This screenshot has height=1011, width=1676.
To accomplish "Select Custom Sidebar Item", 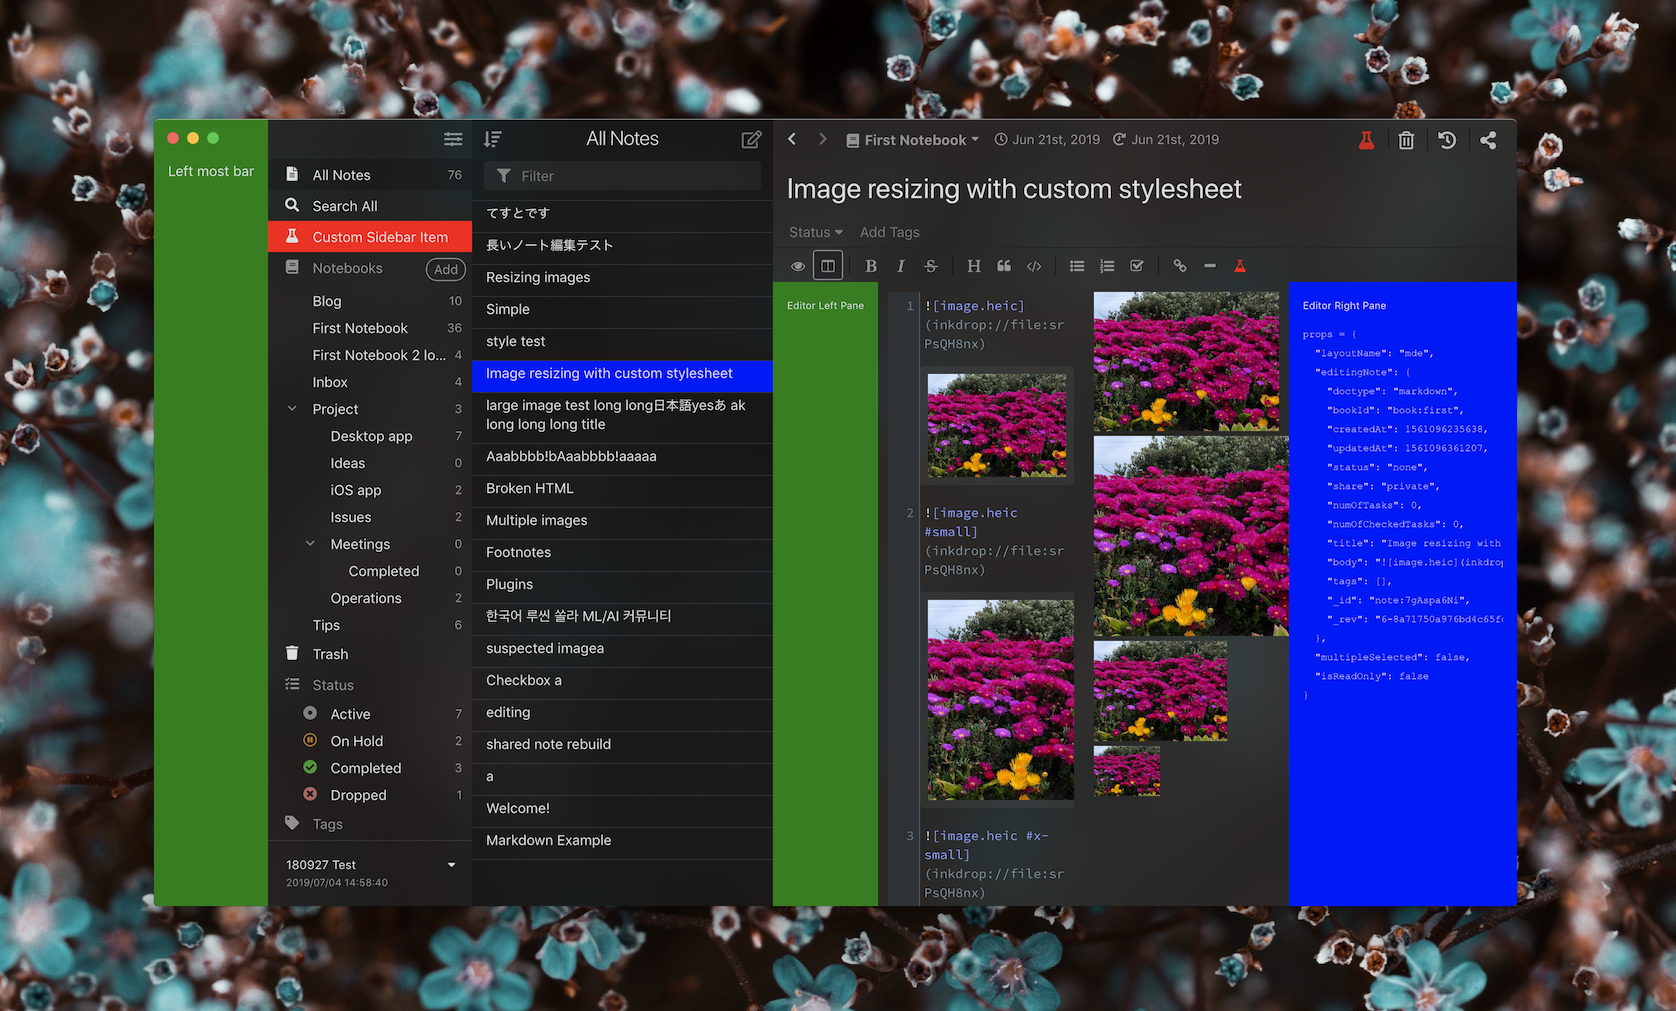I will pos(370,237).
